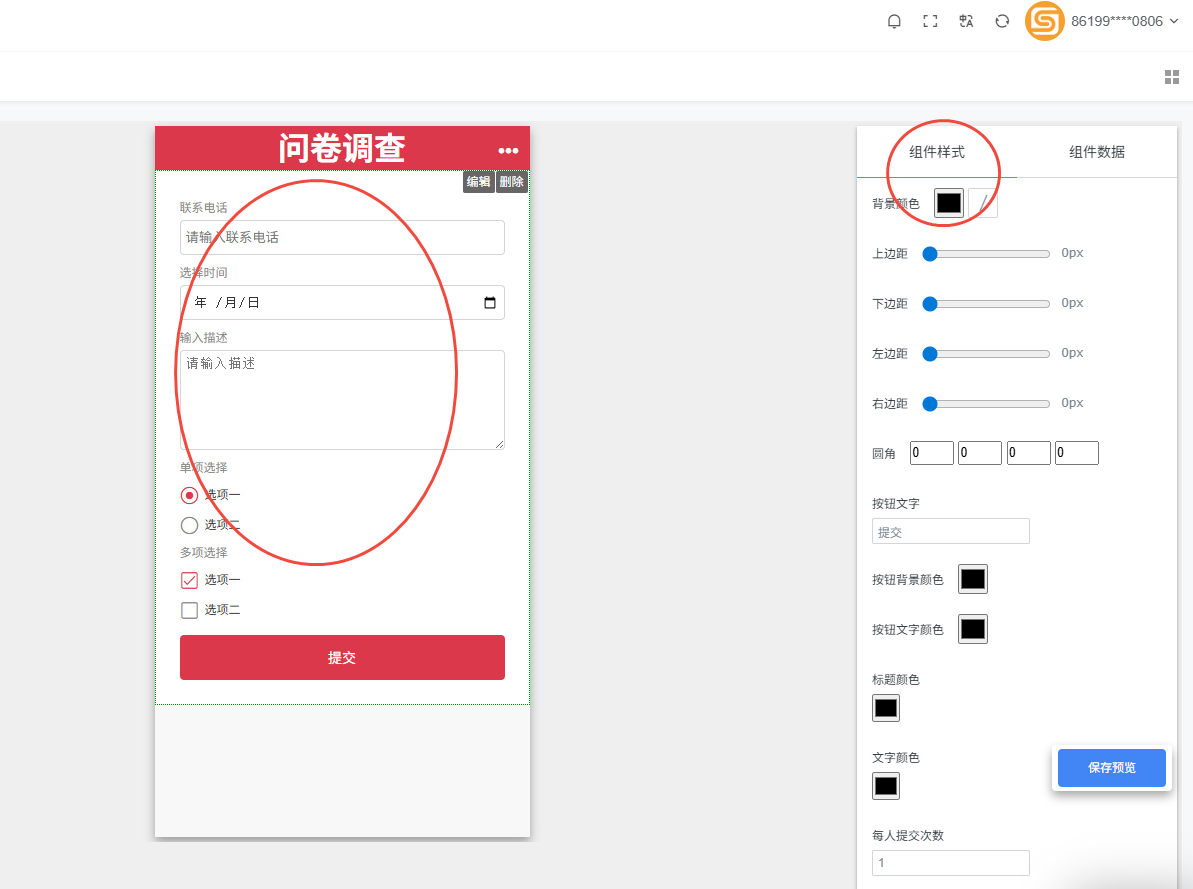Open the 背景颜色 color swatch
Screen dimensions: 1193x889
pyautogui.click(x=949, y=203)
